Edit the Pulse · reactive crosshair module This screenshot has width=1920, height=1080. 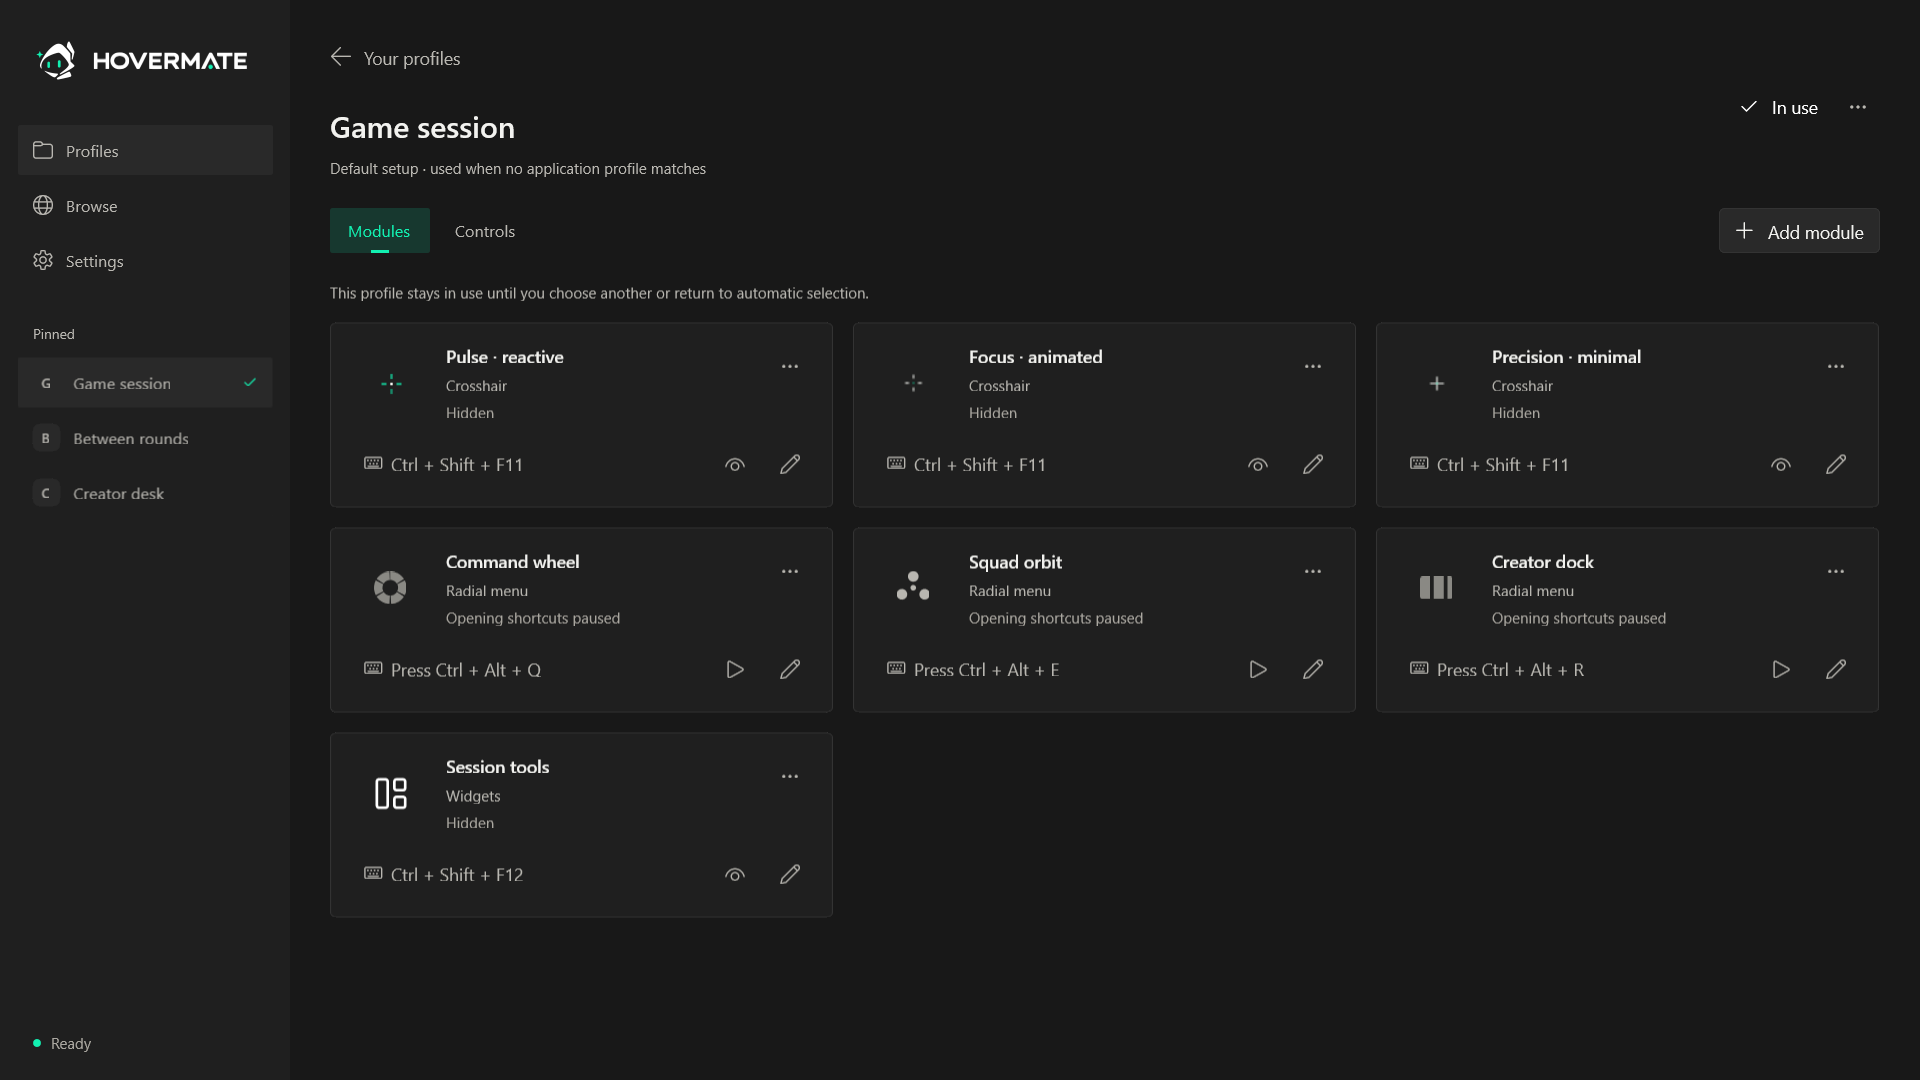point(790,464)
